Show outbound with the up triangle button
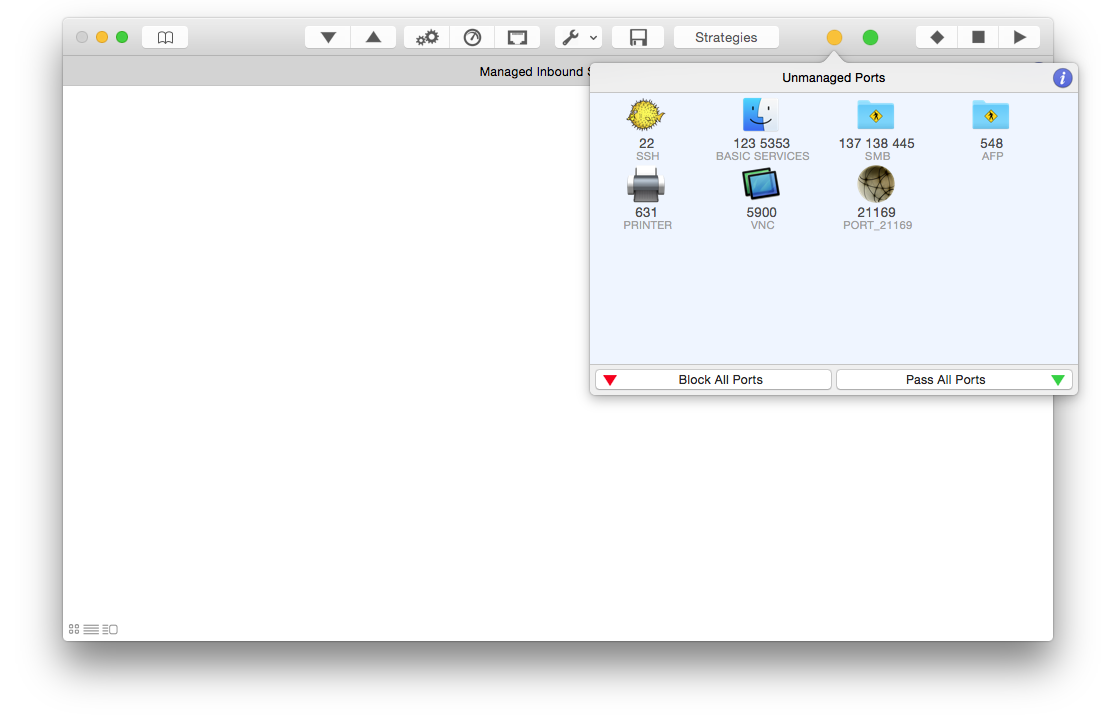Image resolution: width=1107 pixels, height=723 pixels. pyautogui.click(x=373, y=37)
